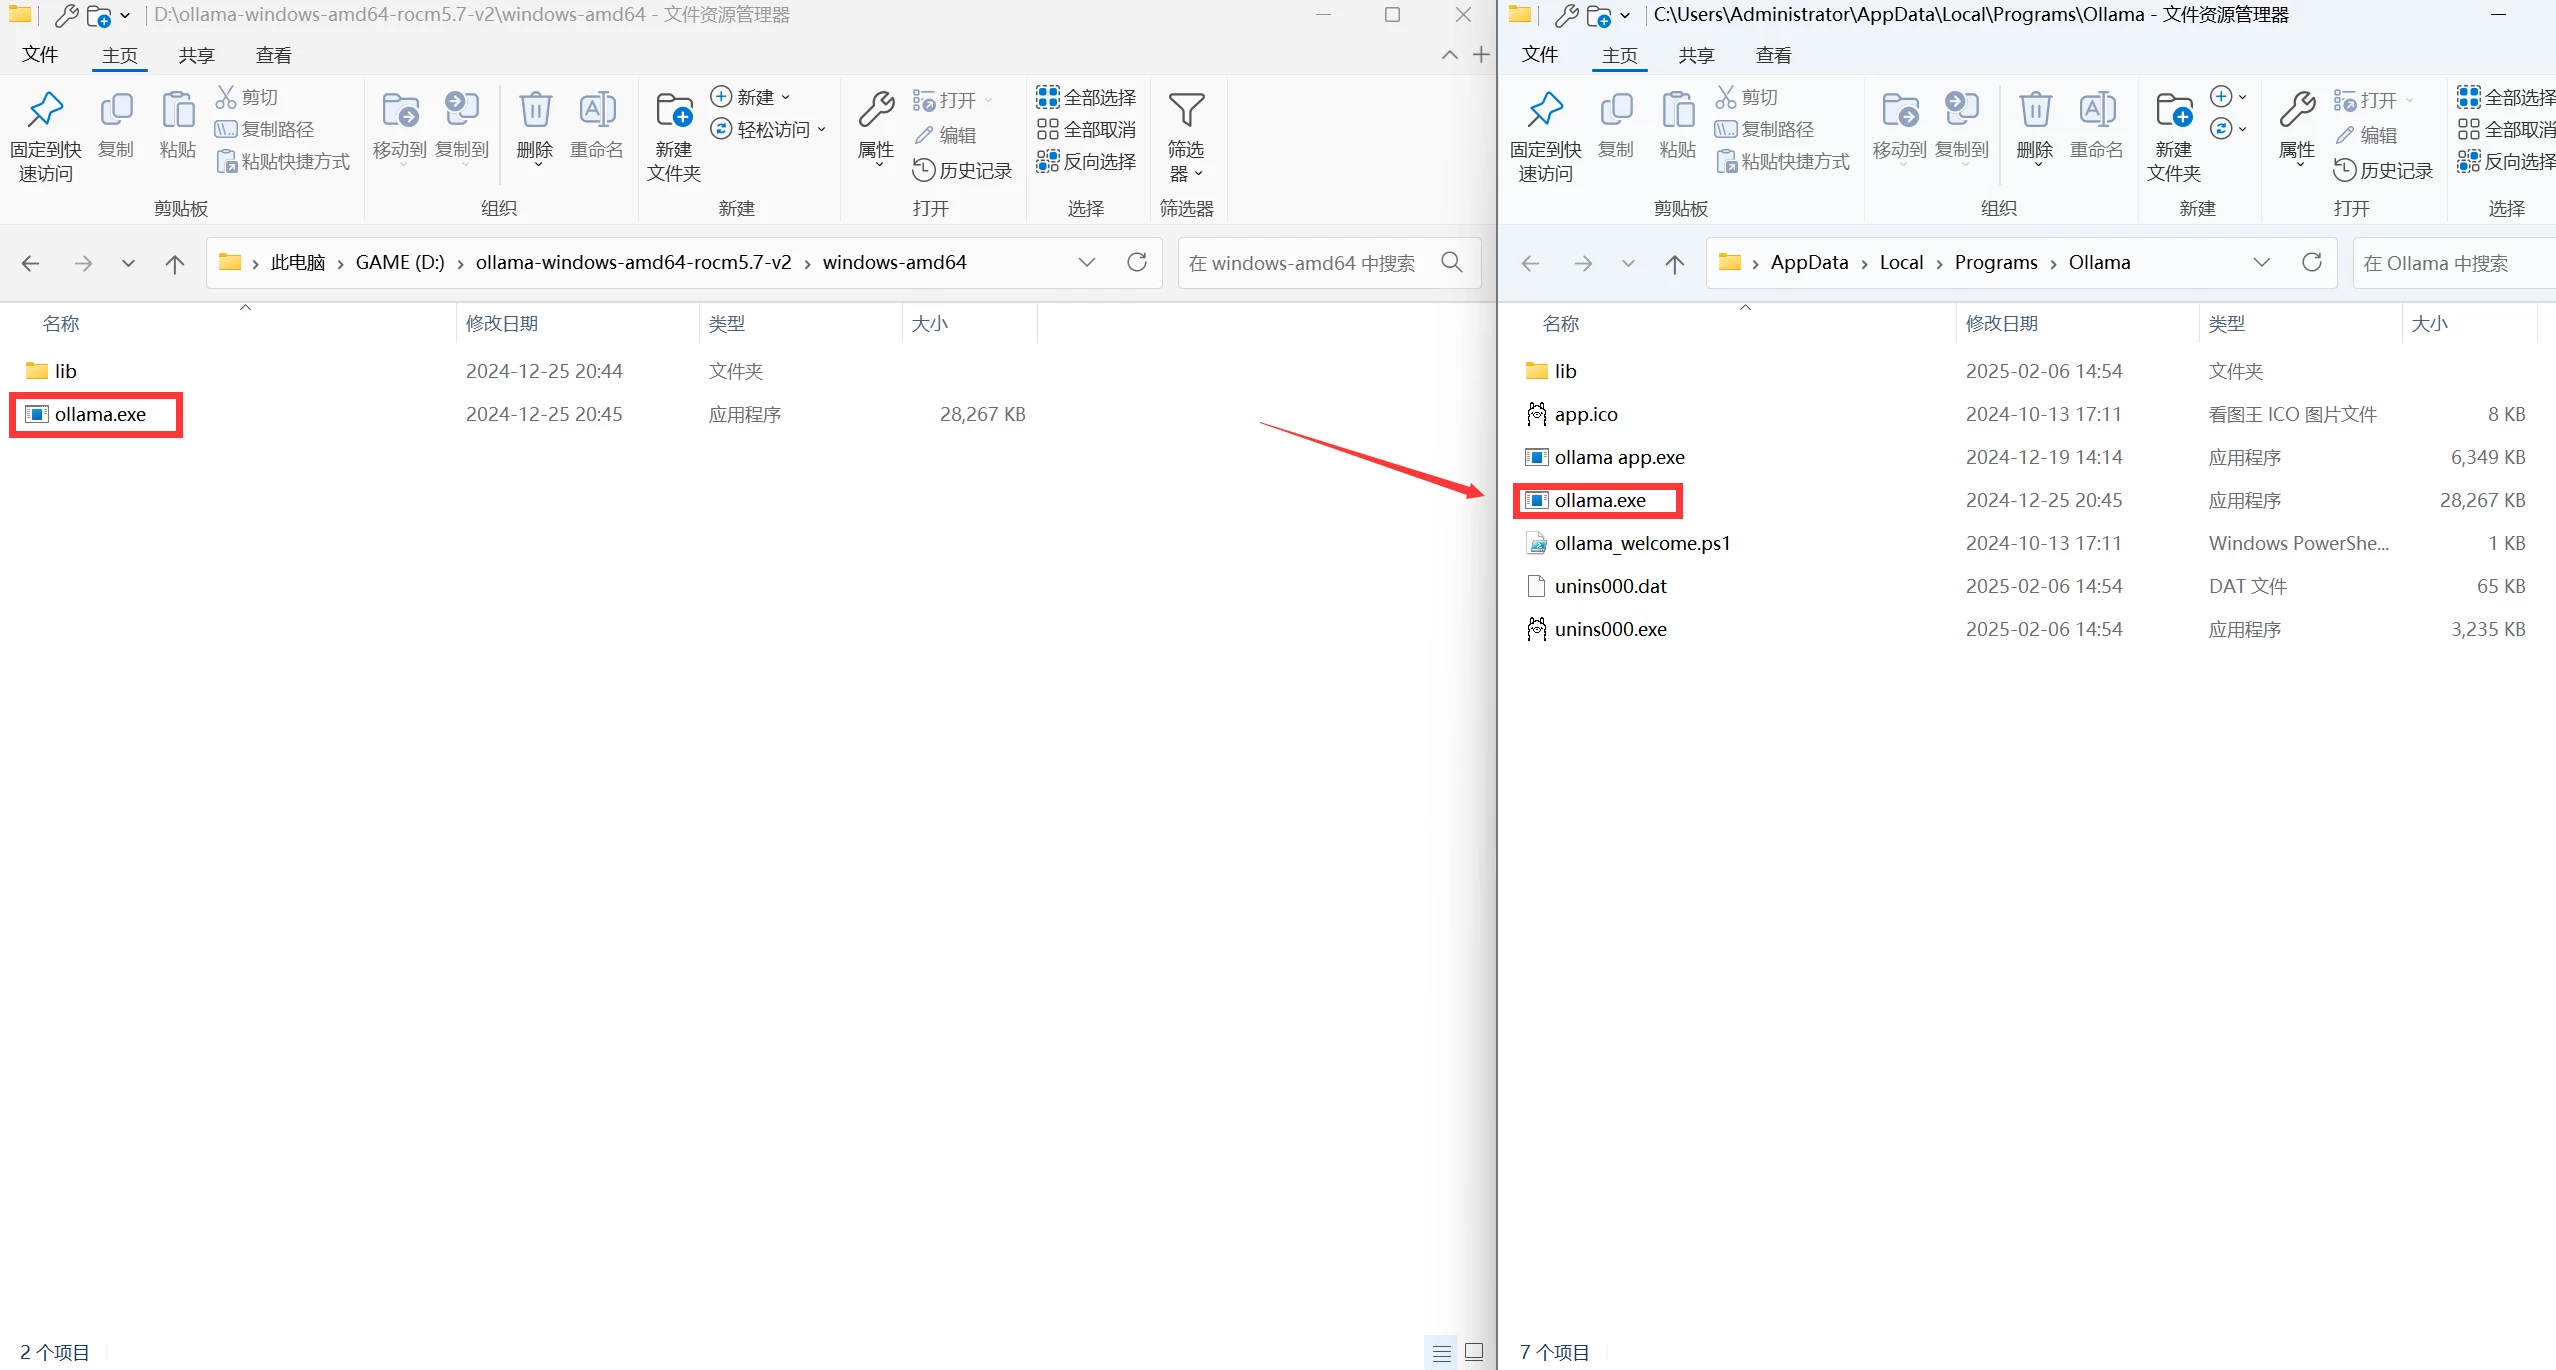The image size is (2556, 1370).
Task: Open the View tab in left window
Action: (273, 55)
